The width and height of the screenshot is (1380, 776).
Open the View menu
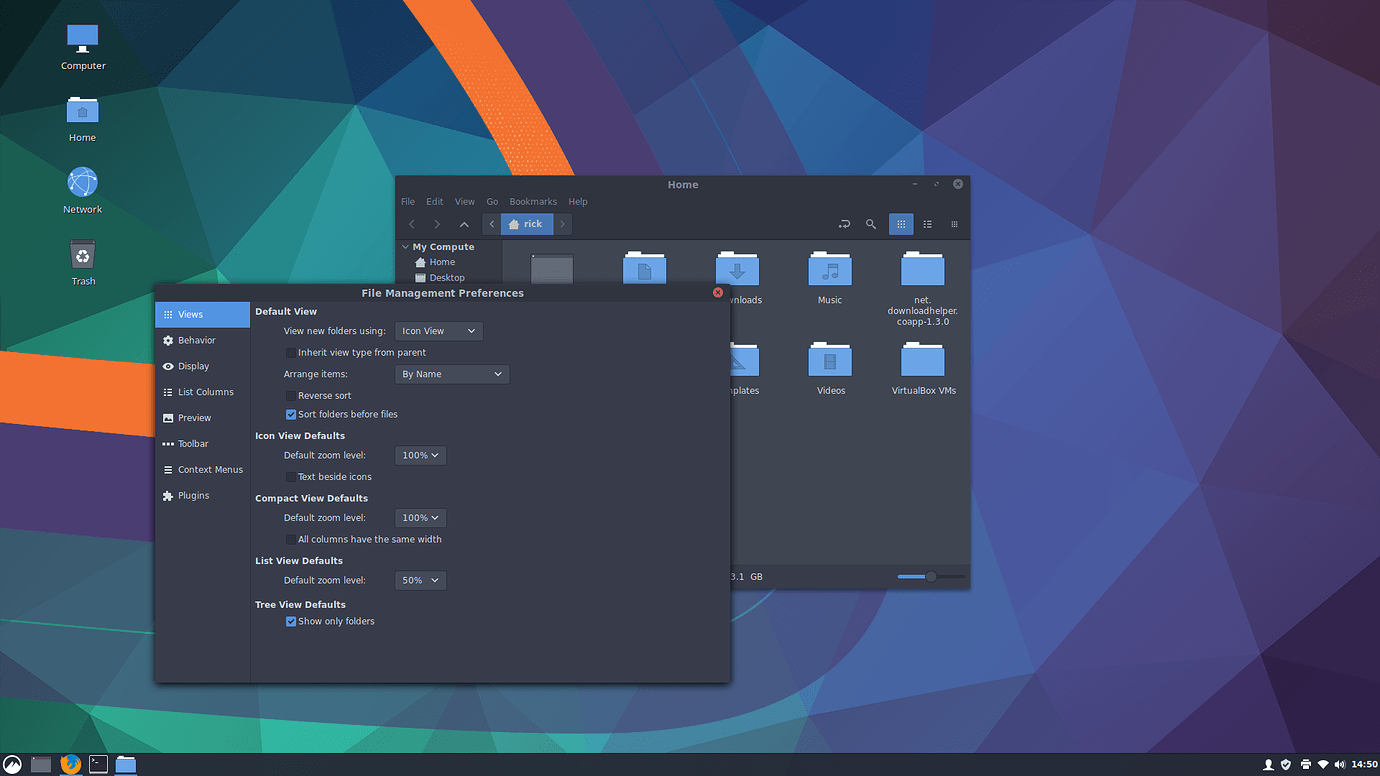coord(465,202)
